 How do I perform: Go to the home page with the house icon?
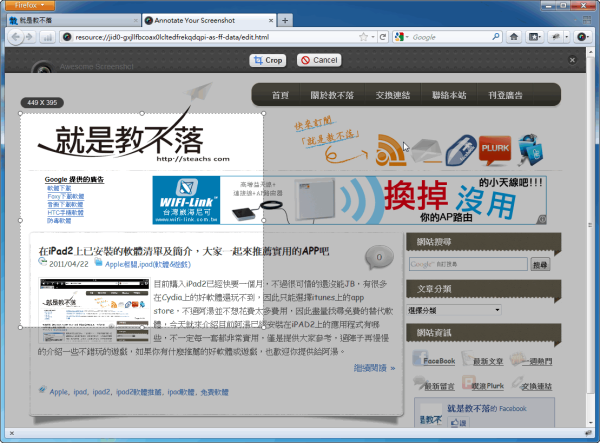coord(514,37)
